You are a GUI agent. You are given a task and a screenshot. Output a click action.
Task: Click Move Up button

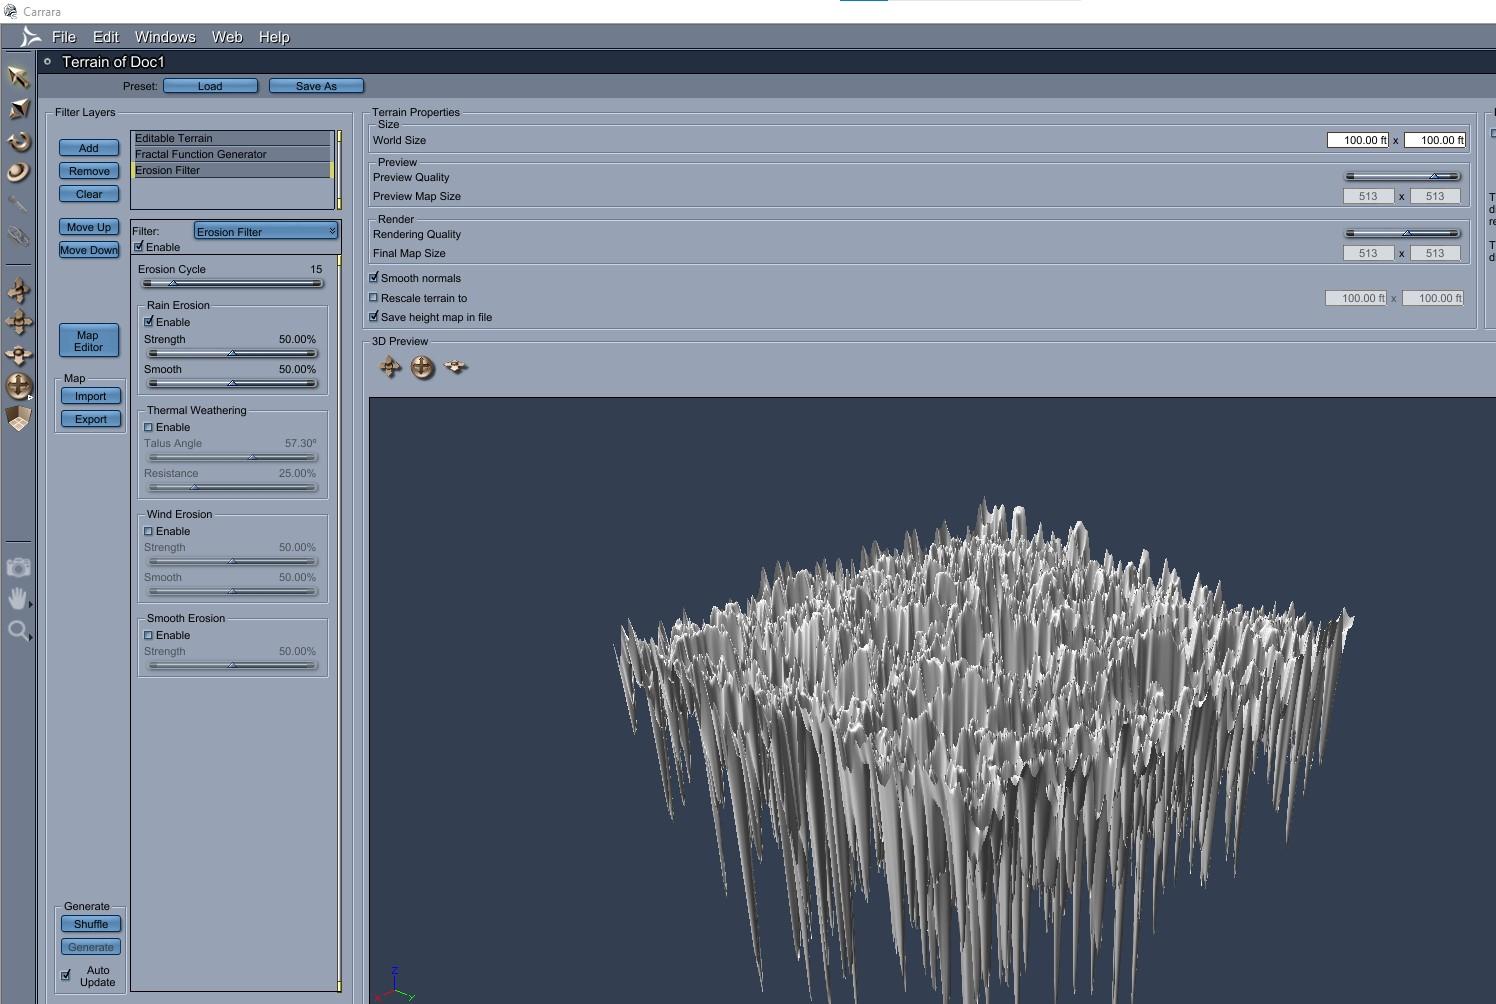coord(89,227)
